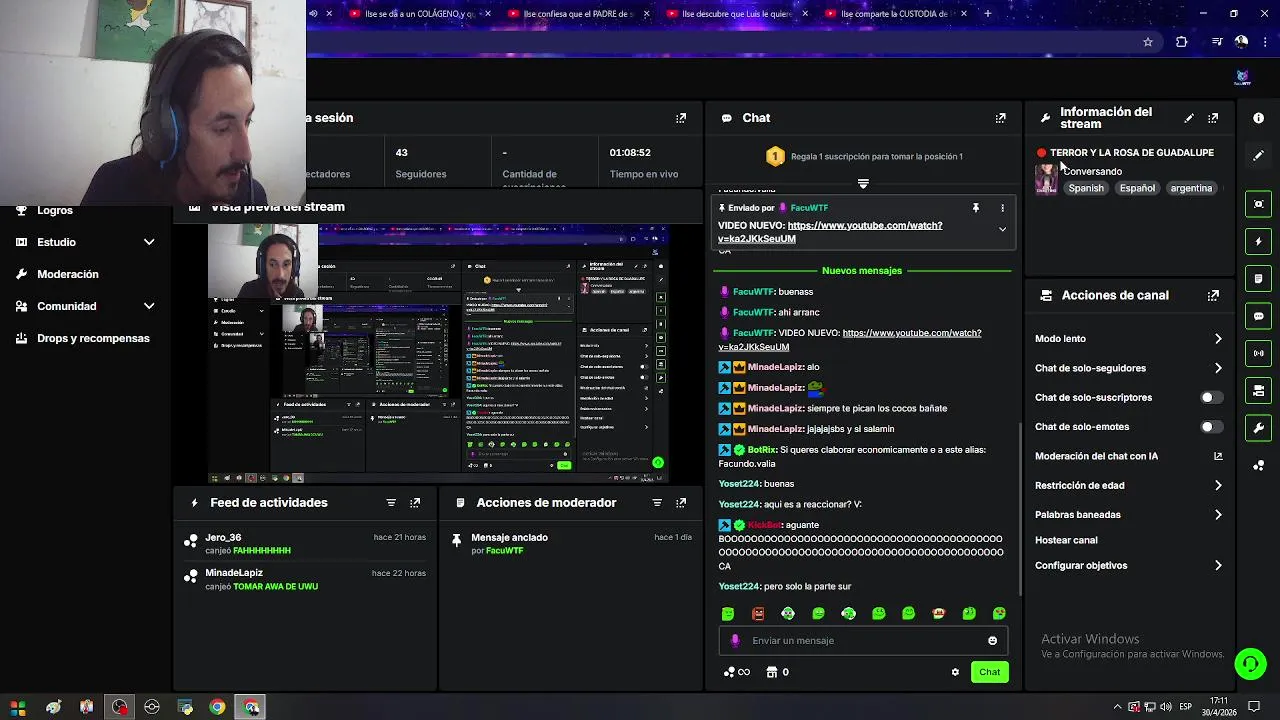This screenshot has height=720, width=1280.
Task: Open Drops y recompensas in sidebar
Action: click(x=93, y=338)
